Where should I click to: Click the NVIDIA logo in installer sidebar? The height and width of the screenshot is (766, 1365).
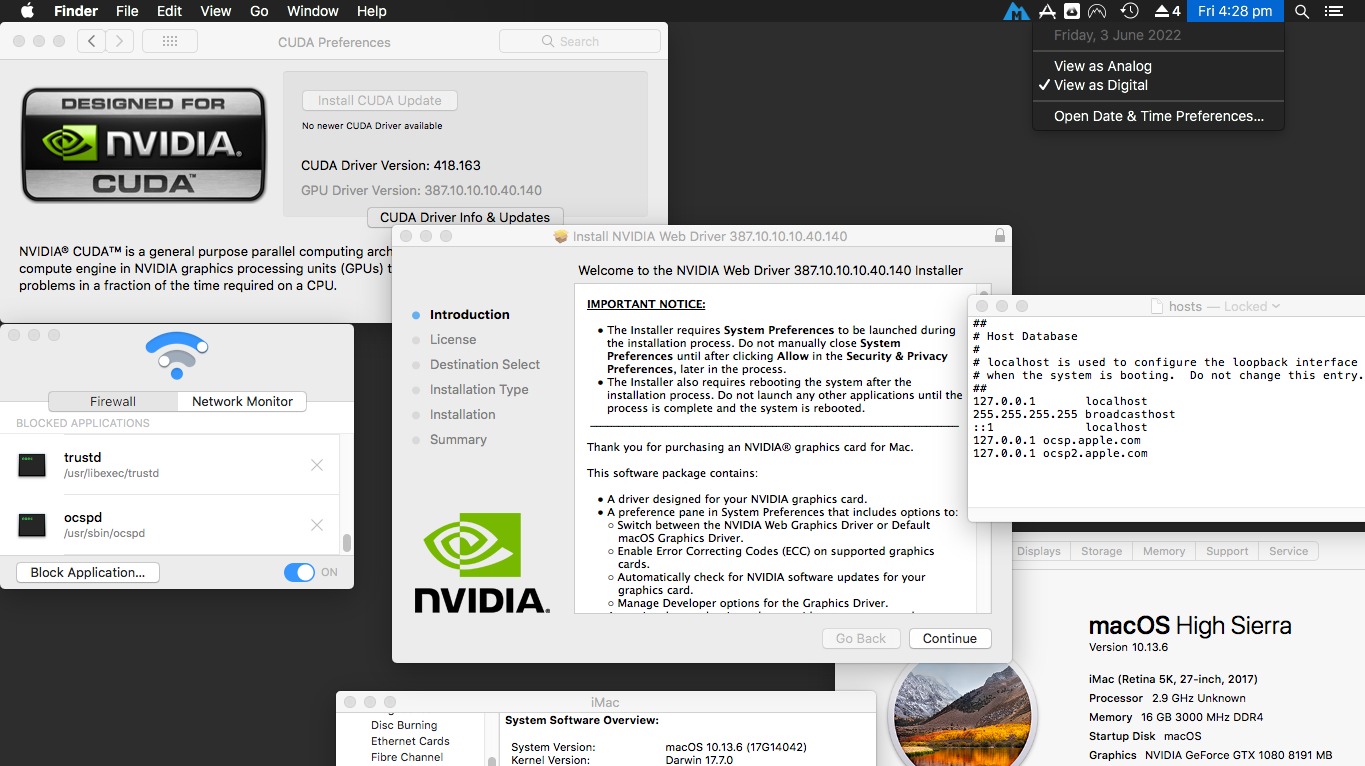[481, 562]
